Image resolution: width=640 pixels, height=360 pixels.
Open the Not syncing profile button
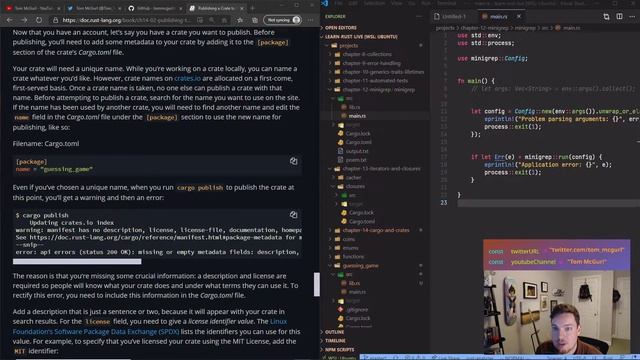pos(282,20)
